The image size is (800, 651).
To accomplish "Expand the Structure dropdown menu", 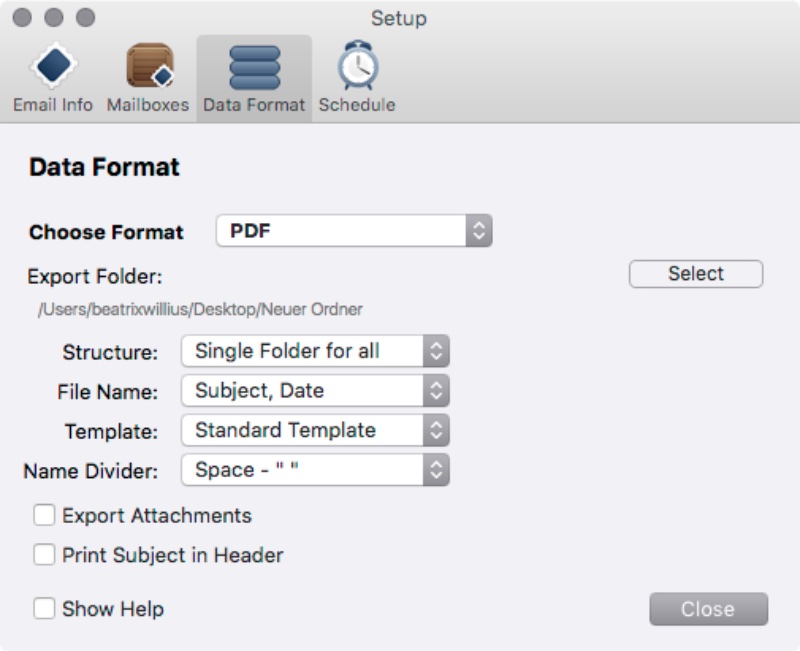I will click(315, 351).
